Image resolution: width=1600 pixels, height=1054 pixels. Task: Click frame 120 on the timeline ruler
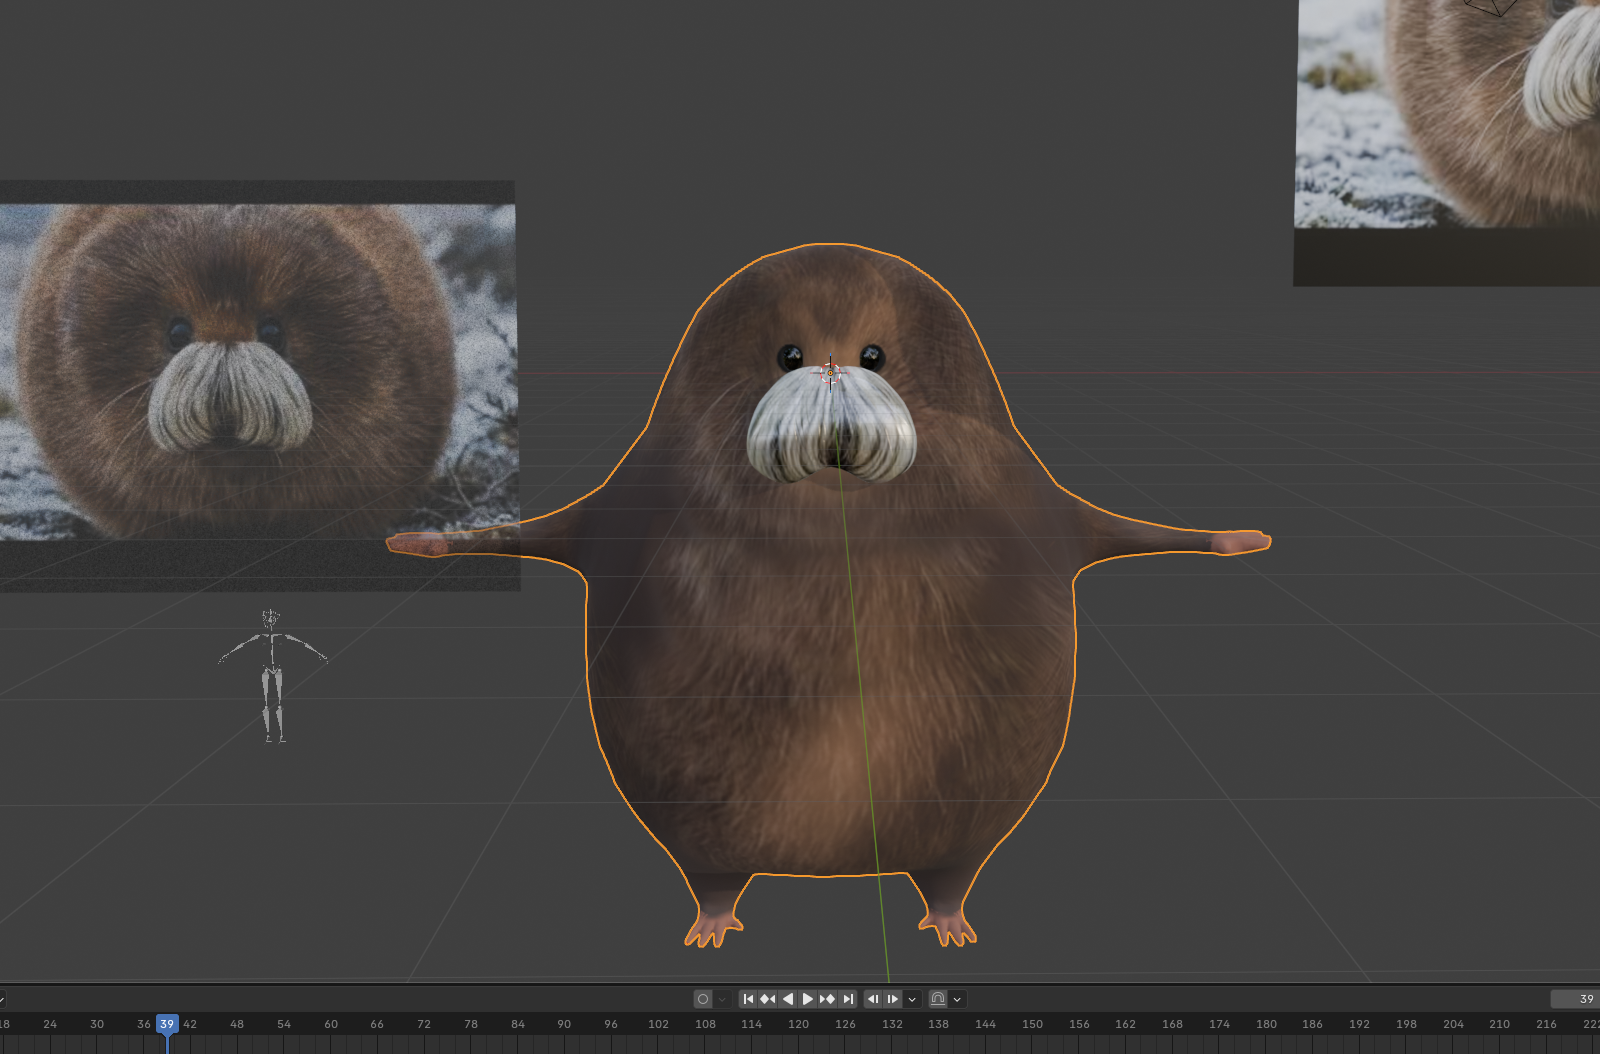coord(798,1024)
